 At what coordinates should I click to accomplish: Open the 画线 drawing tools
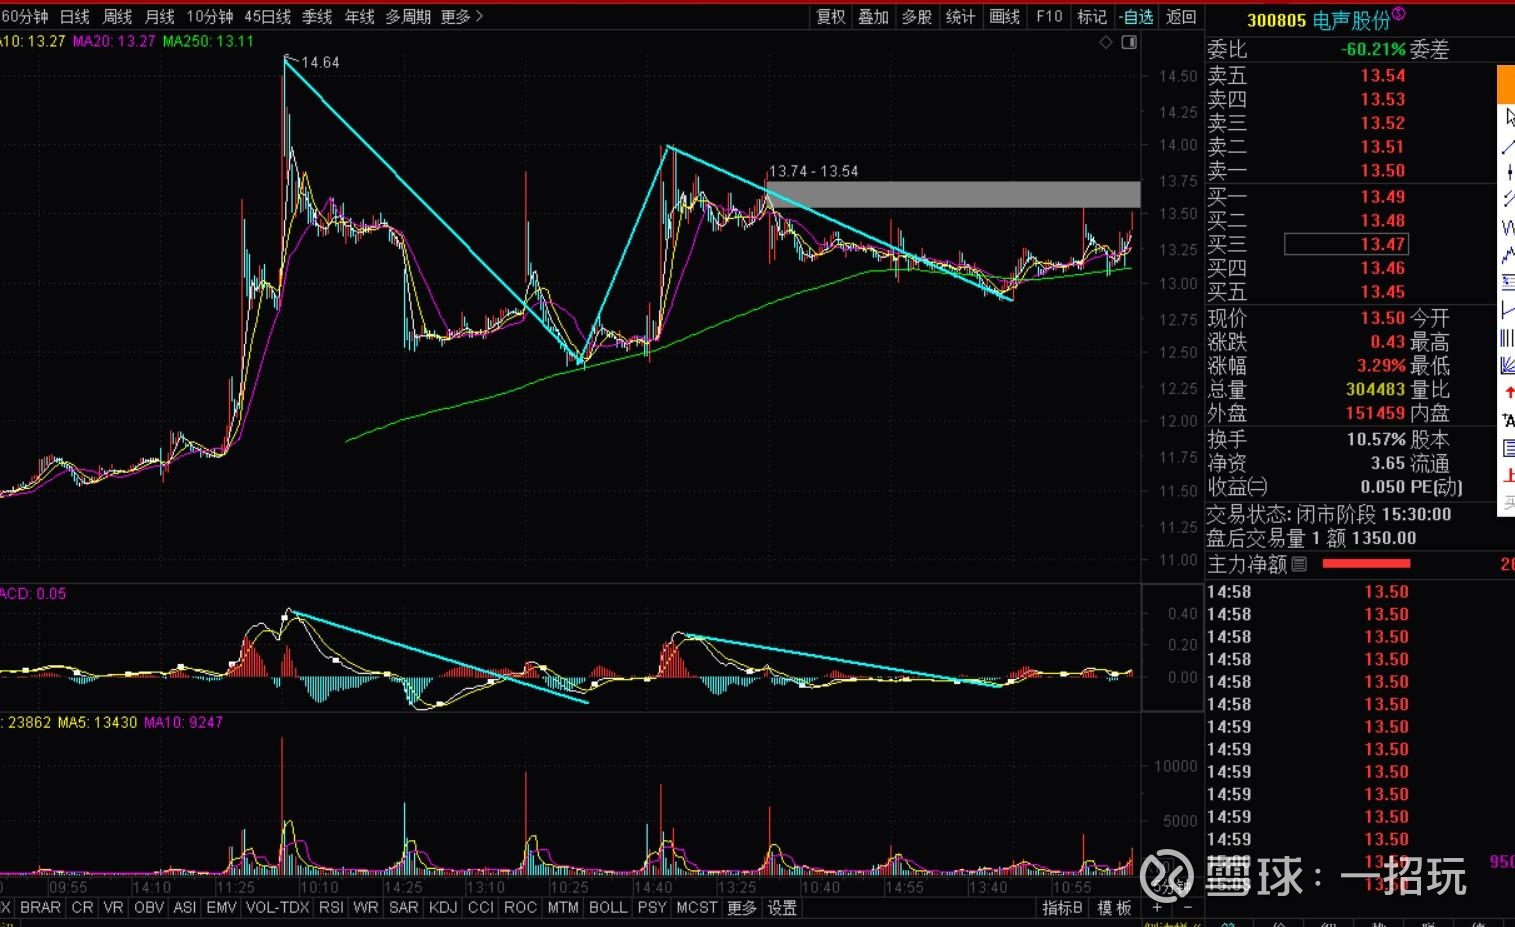tap(1004, 16)
